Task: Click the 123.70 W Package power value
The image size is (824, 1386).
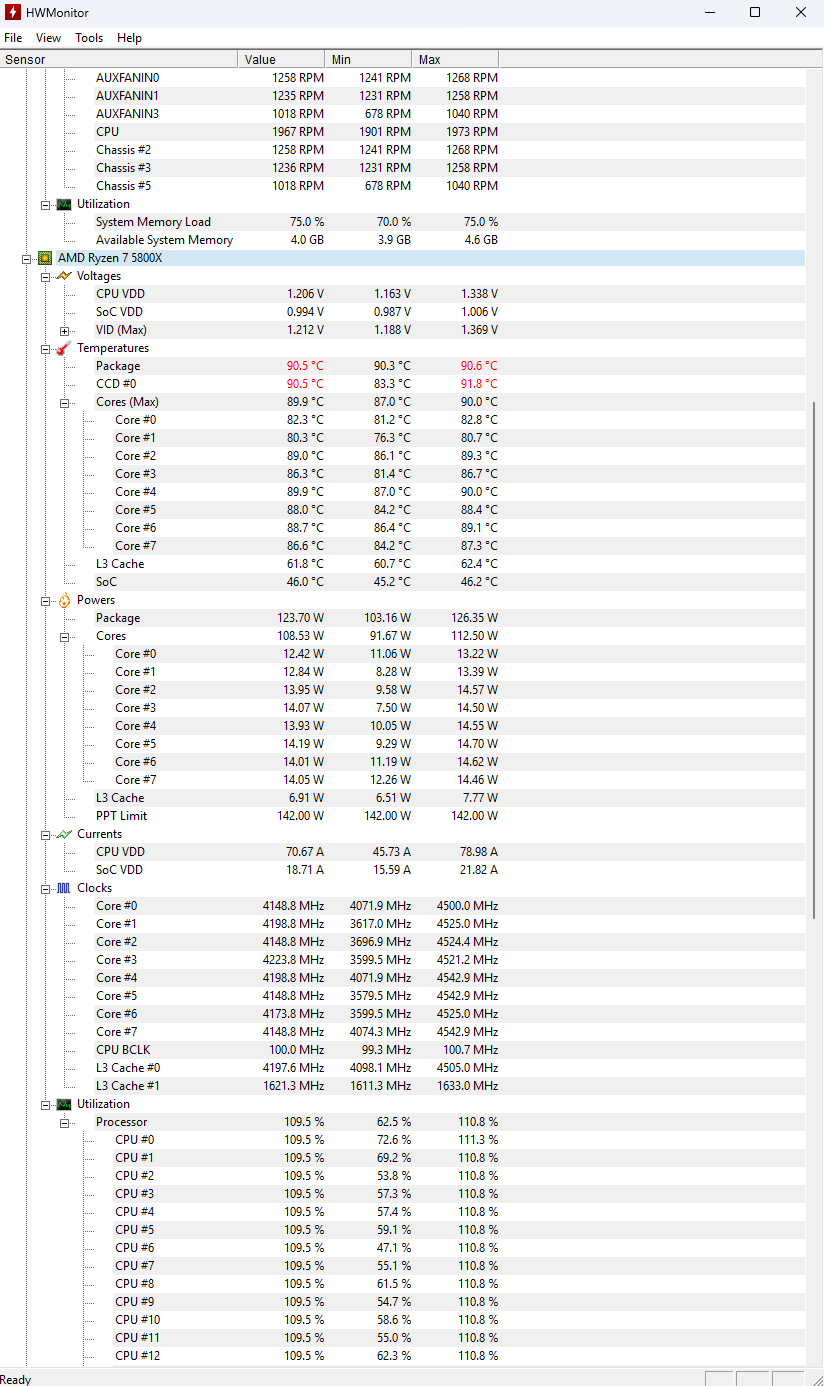Action: click(301, 618)
